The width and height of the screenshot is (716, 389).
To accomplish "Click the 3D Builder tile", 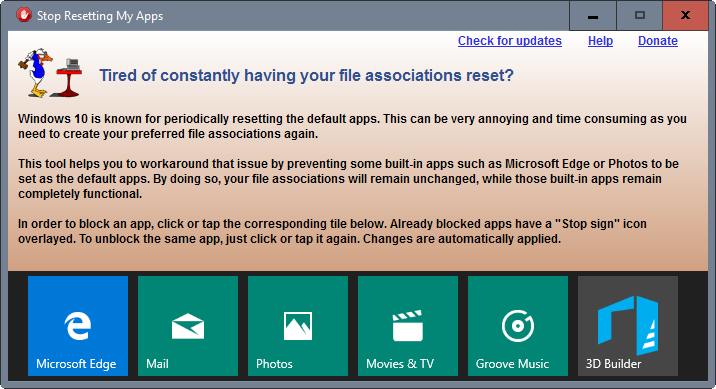I will pos(628,326).
